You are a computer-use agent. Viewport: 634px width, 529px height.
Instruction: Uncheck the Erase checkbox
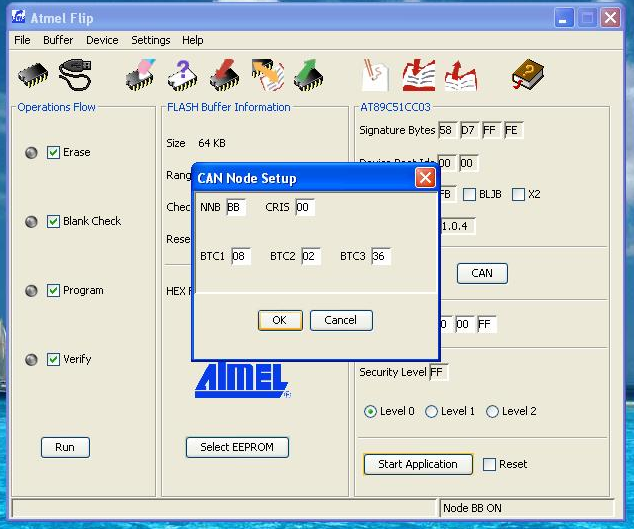click(54, 153)
